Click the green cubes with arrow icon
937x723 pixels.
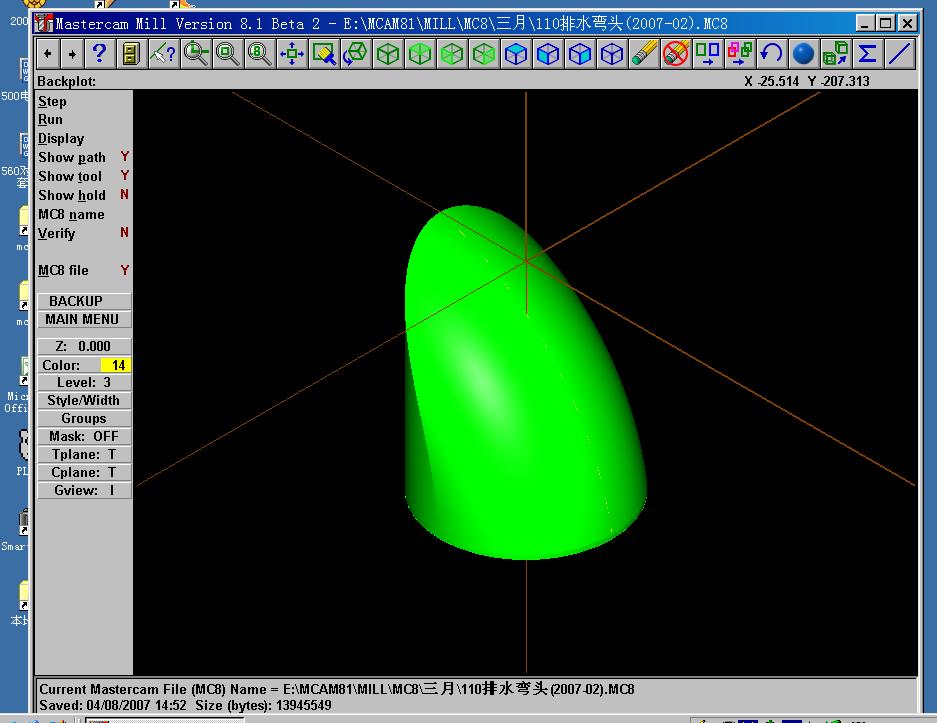click(835, 54)
